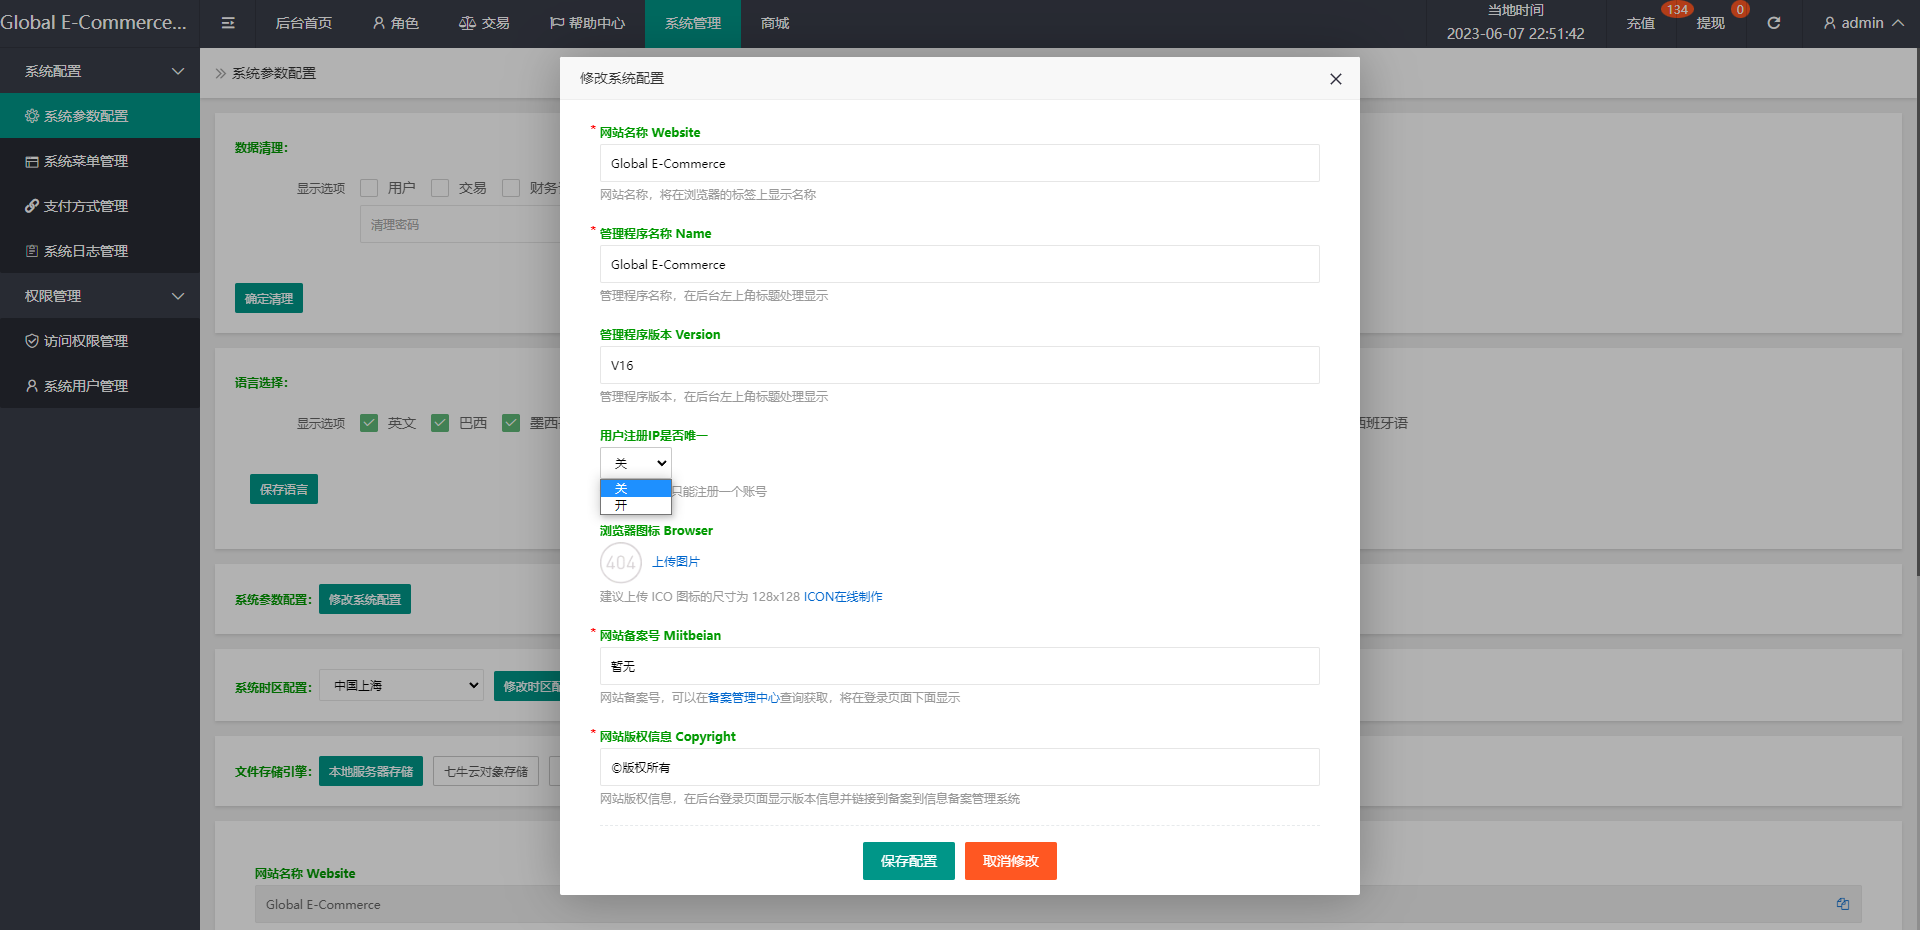Viewport: 1920px width, 930px height.
Task: Choose 关 in the open dropdown list
Action: tap(636, 488)
